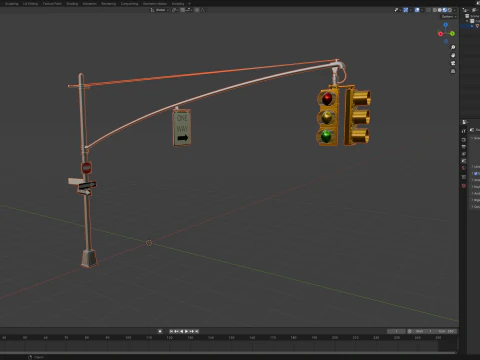Expand the Rigid Body World panel
Viewport: 480px width, 360px height.
pos(475,200)
